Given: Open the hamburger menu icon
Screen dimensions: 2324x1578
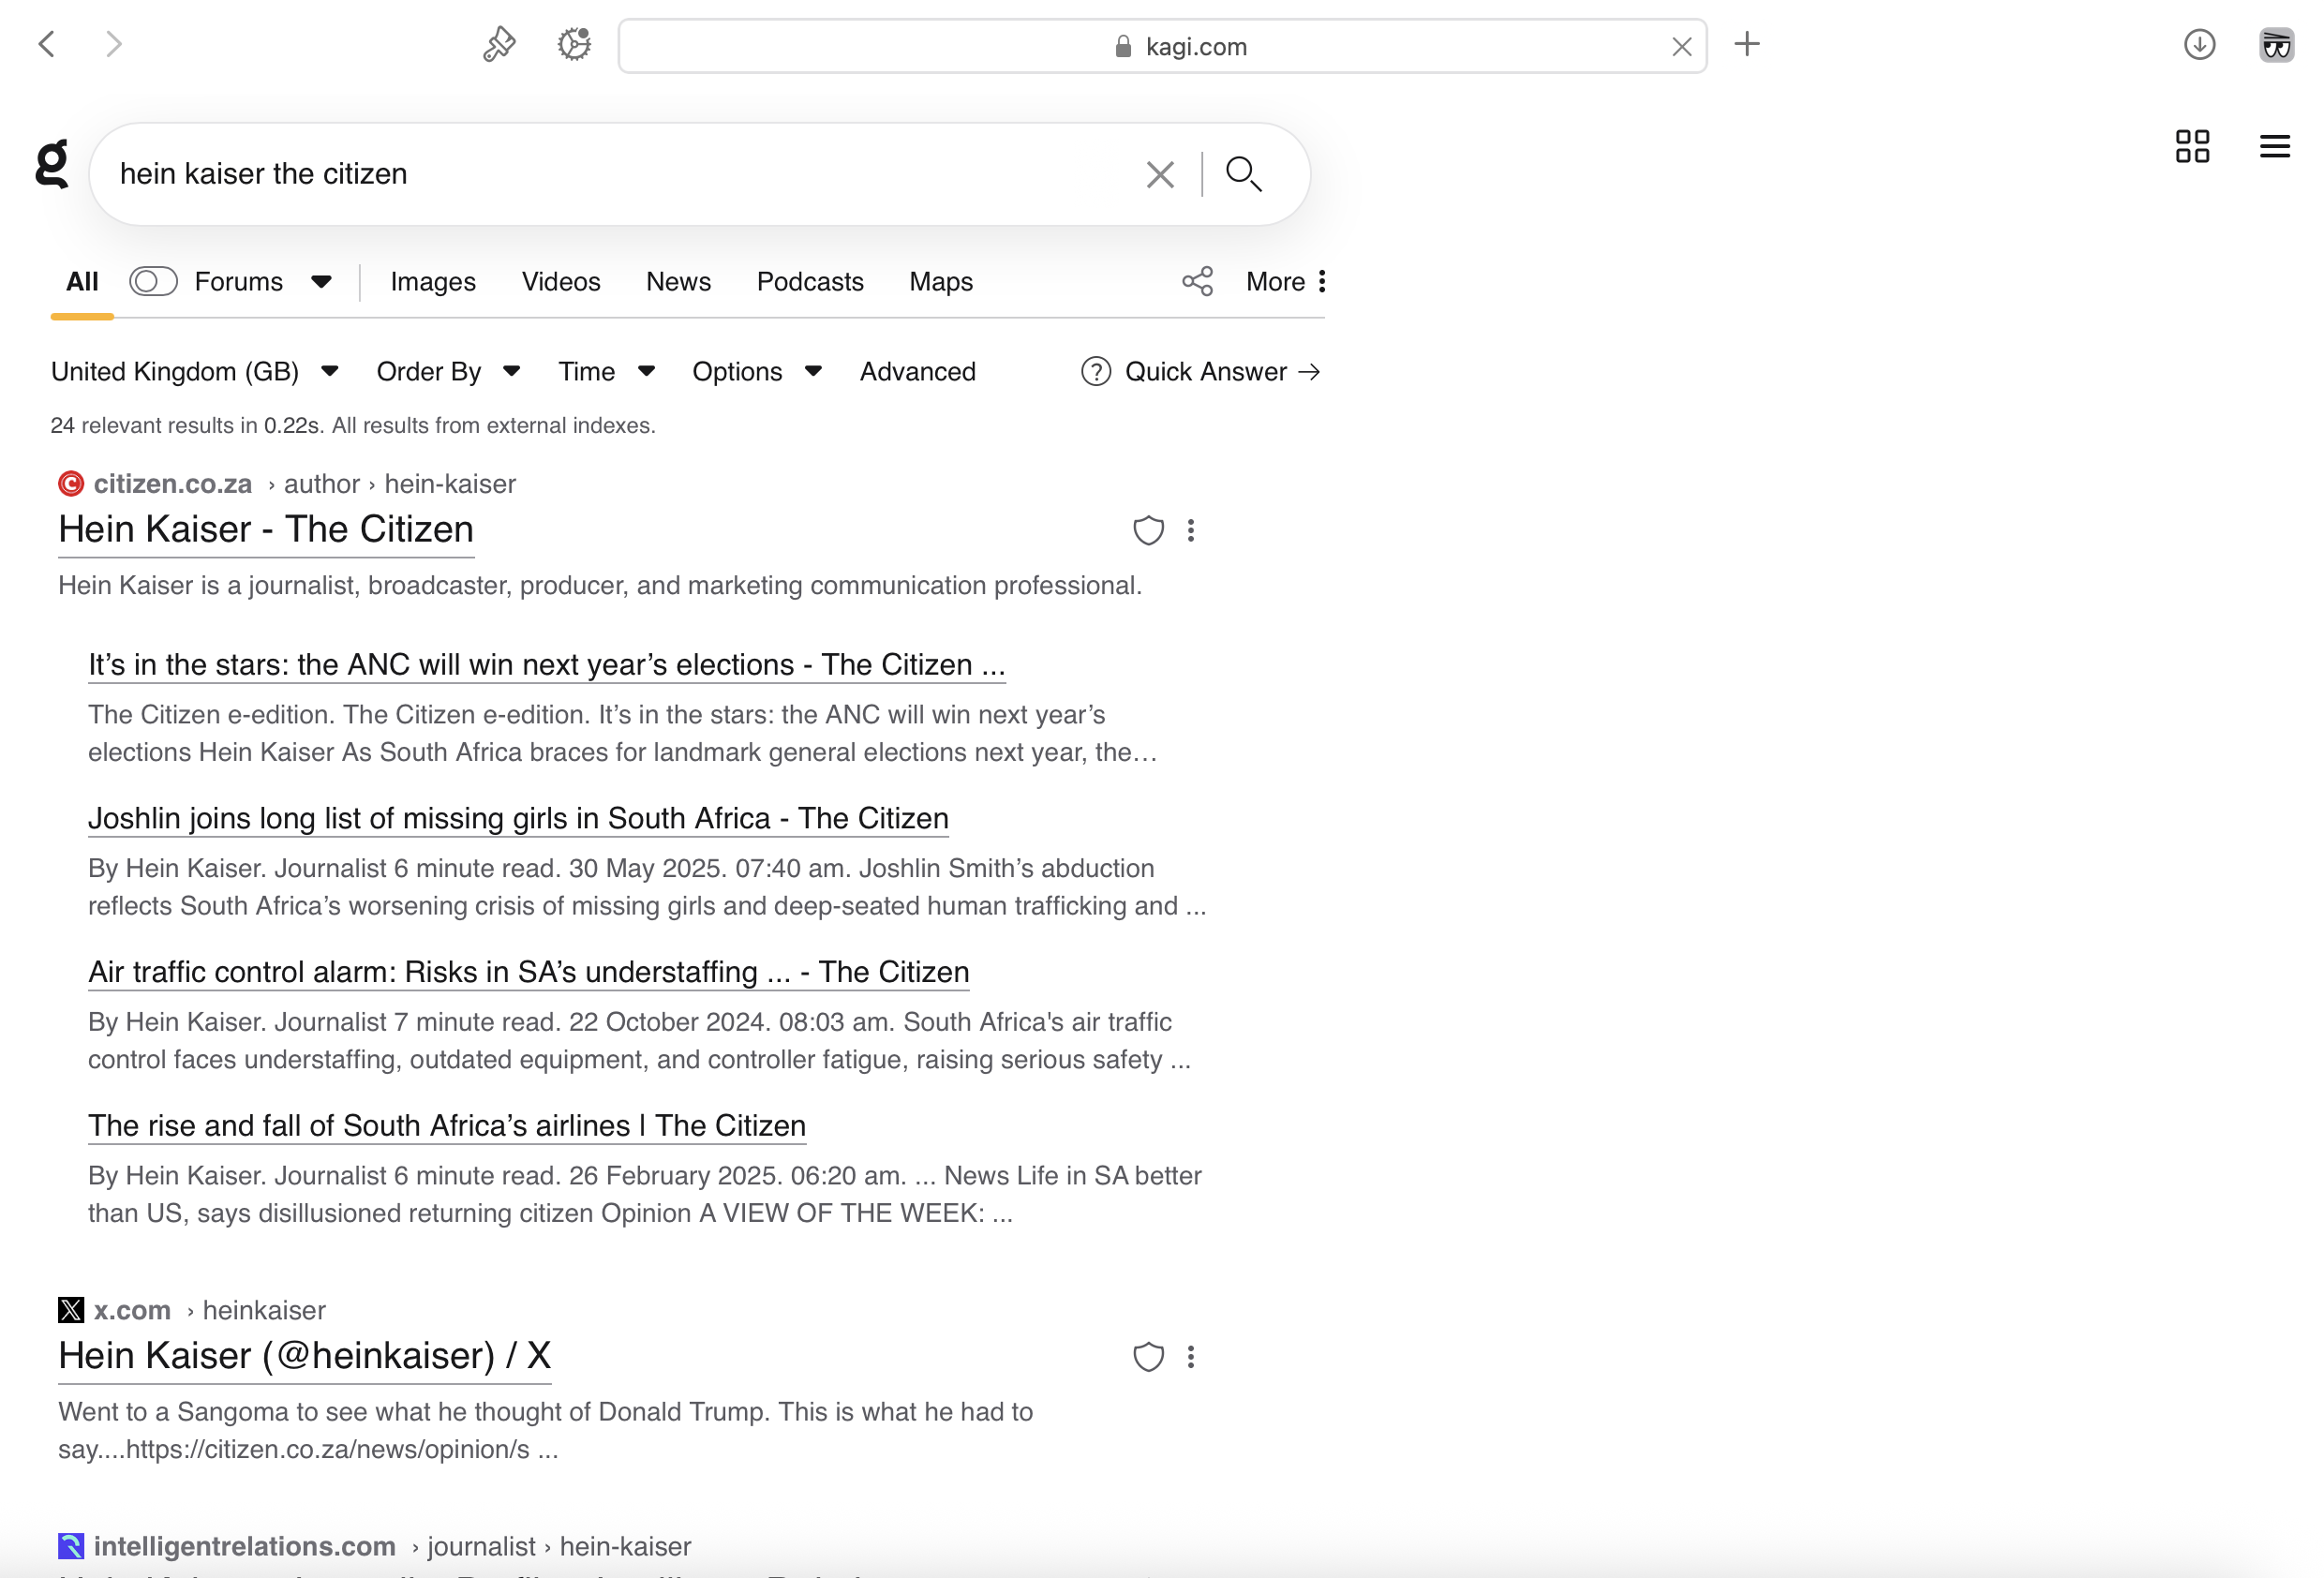Looking at the screenshot, I should pyautogui.click(x=2274, y=147).
